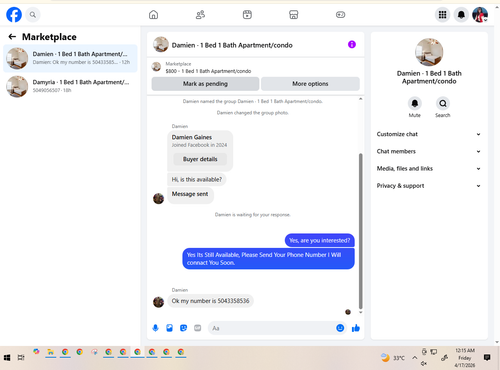Open the Marketplace storefront icon
This screenshot has height=370, width=500.
293,15
